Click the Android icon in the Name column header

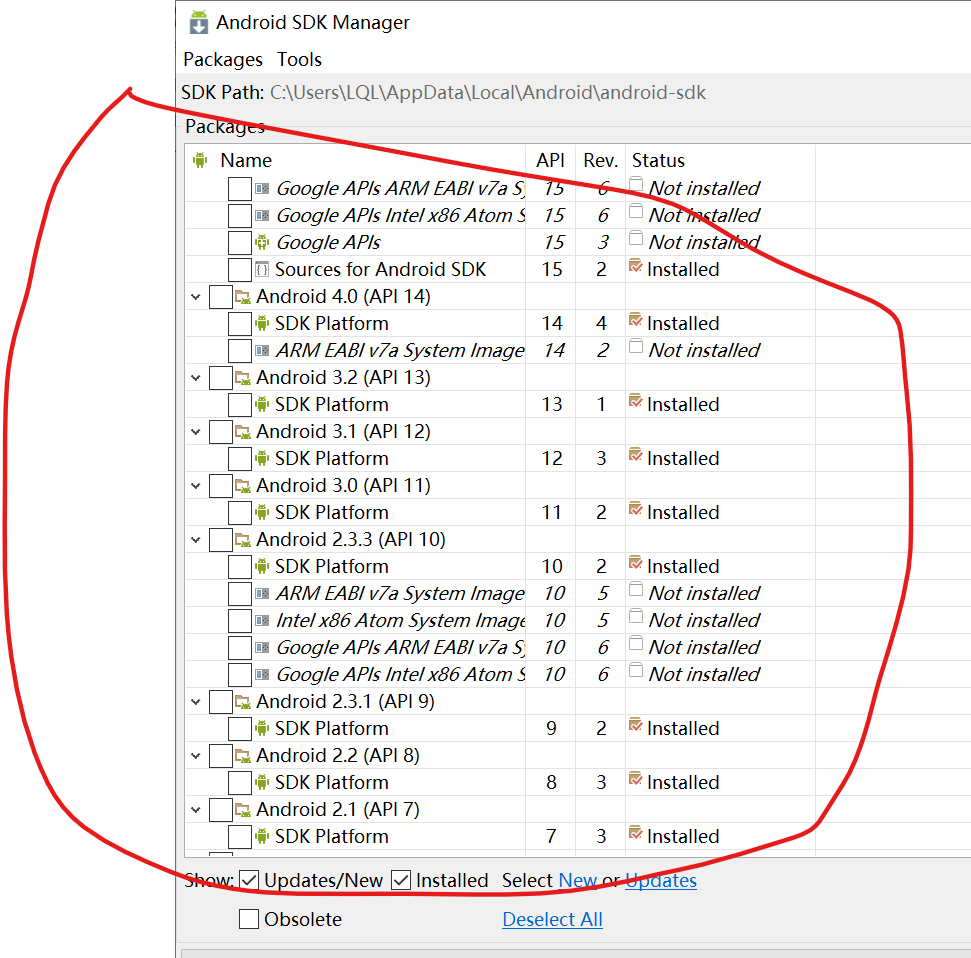tap(199, 160)
